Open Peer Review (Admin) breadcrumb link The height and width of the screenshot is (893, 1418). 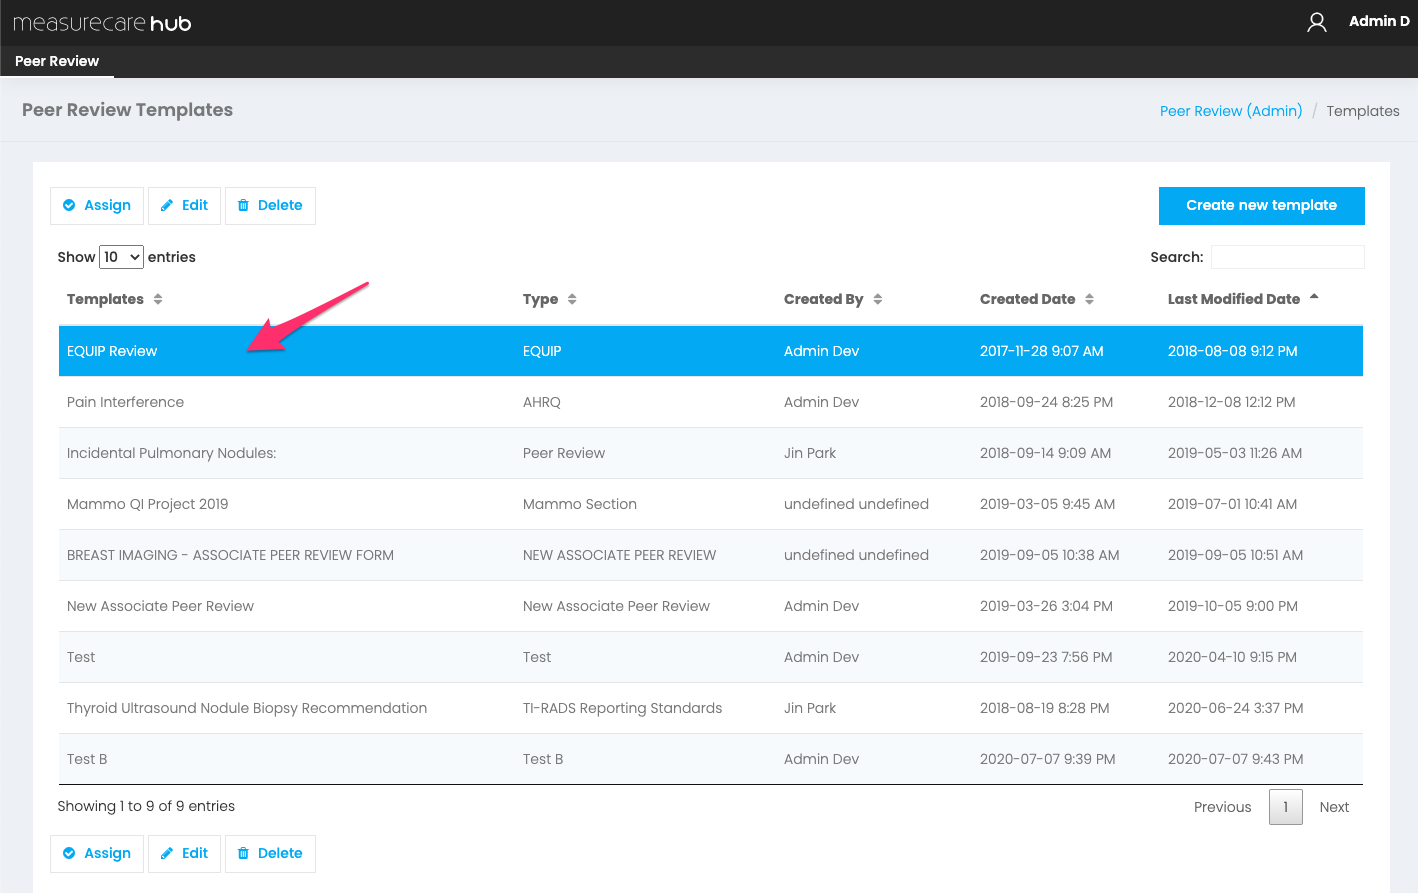pos(1231,111)
